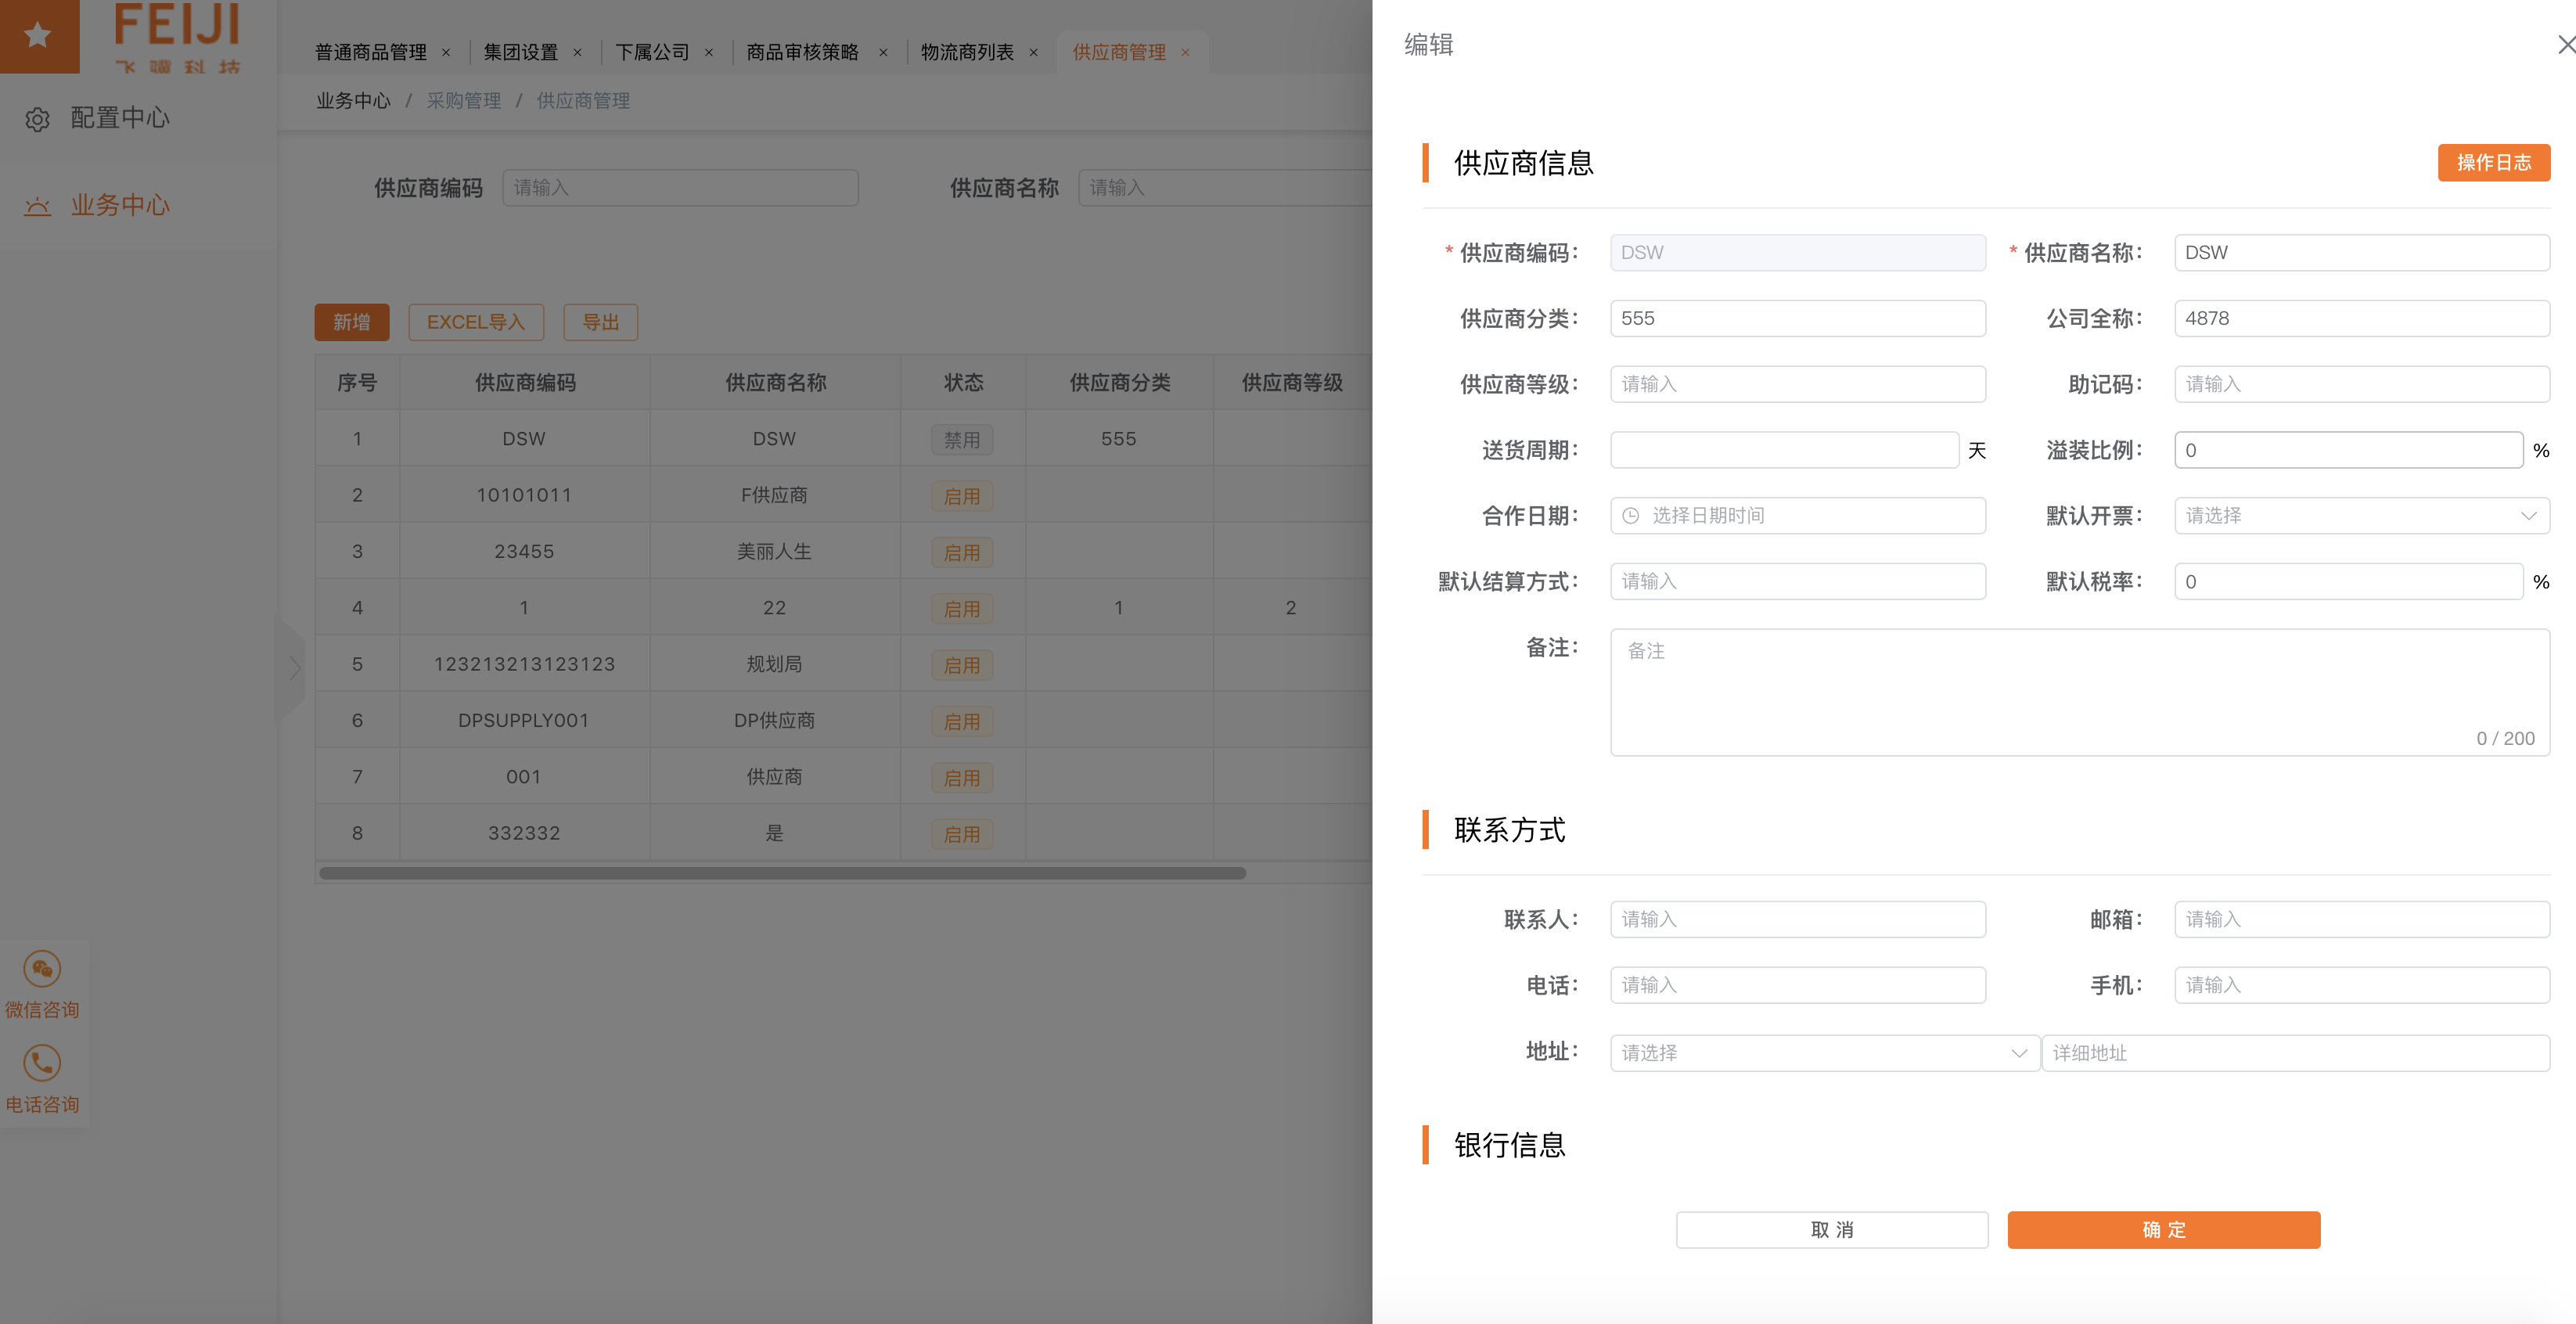Viewport: 2576px width, 1324px height.
Task: Focus the 溢装比例 input field
Action: pyautogui.click(x=2348, y=450)
